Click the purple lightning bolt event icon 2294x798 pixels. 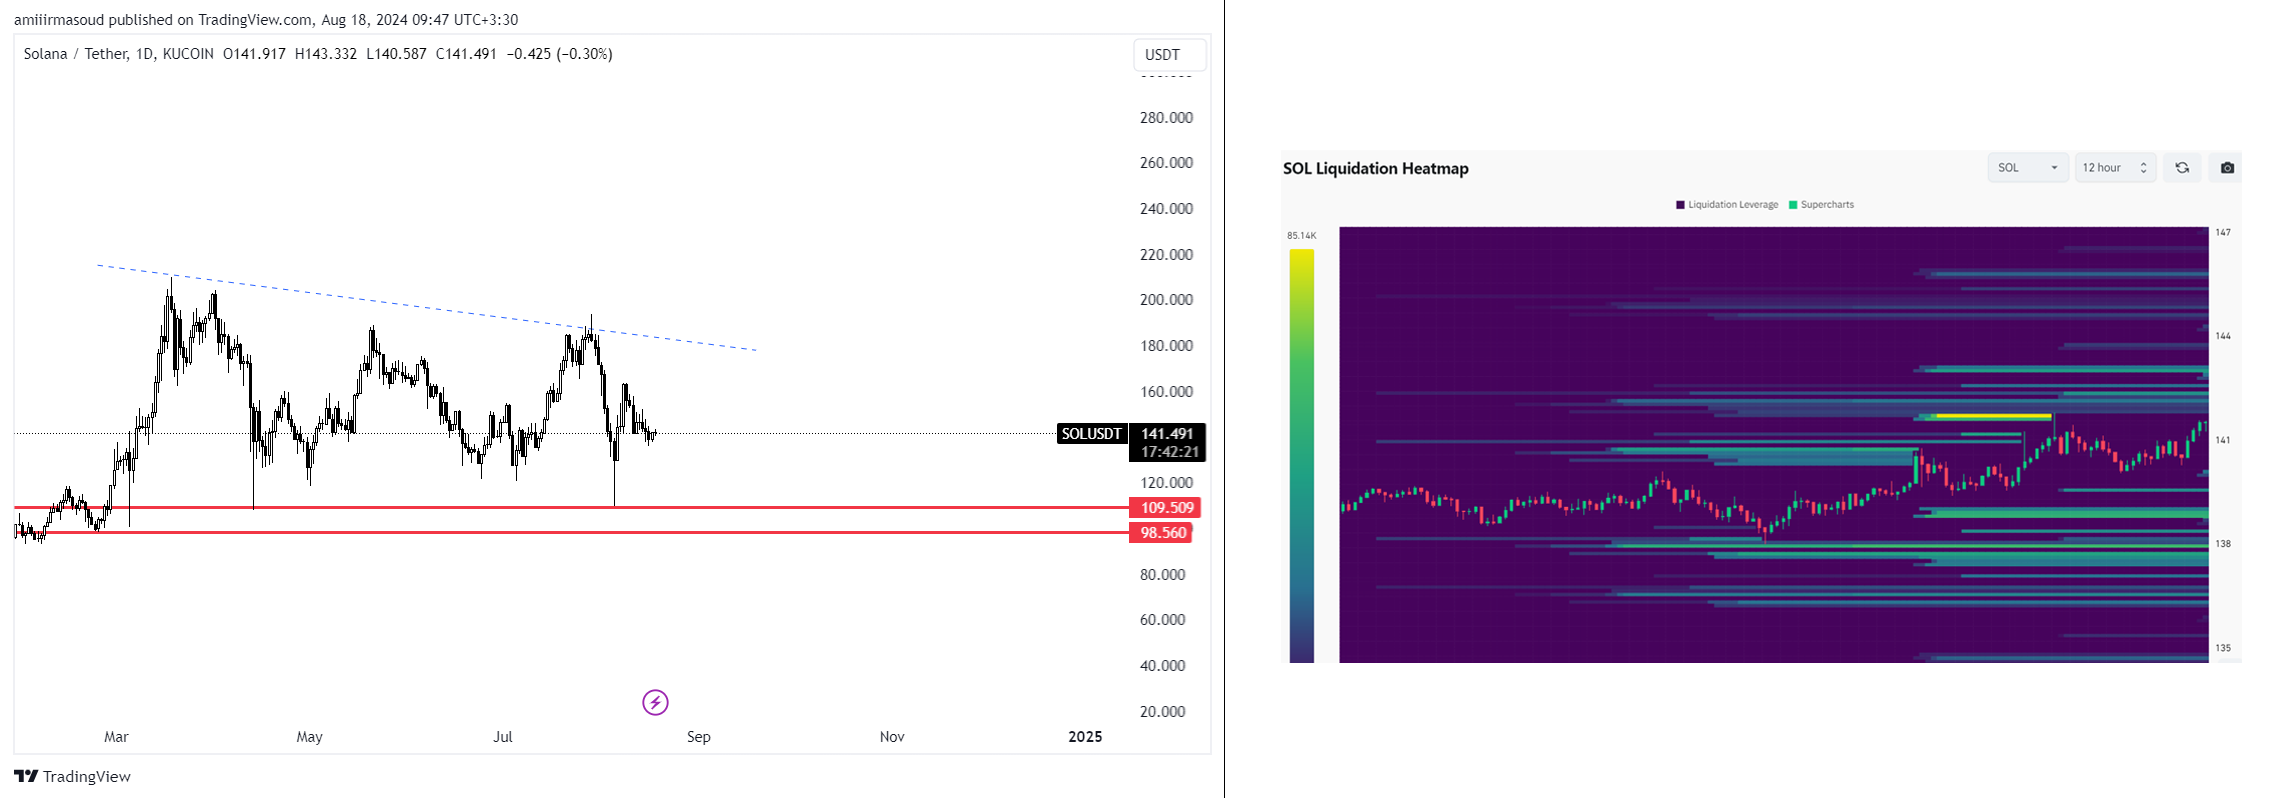coord(655,702)
